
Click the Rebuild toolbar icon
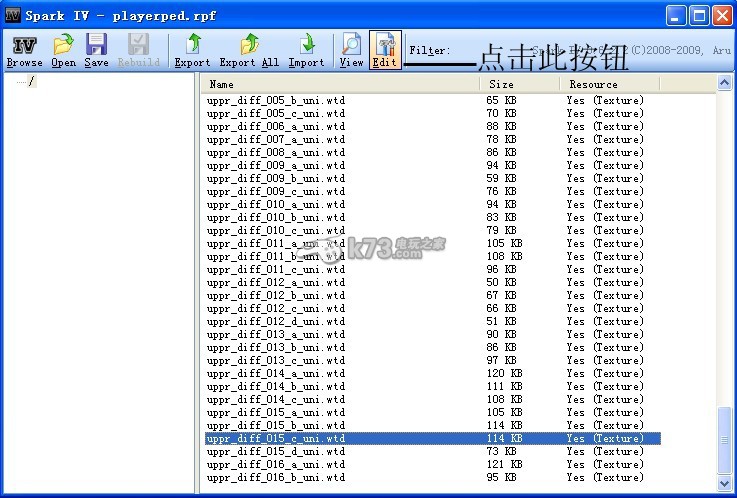pos(138,50)
